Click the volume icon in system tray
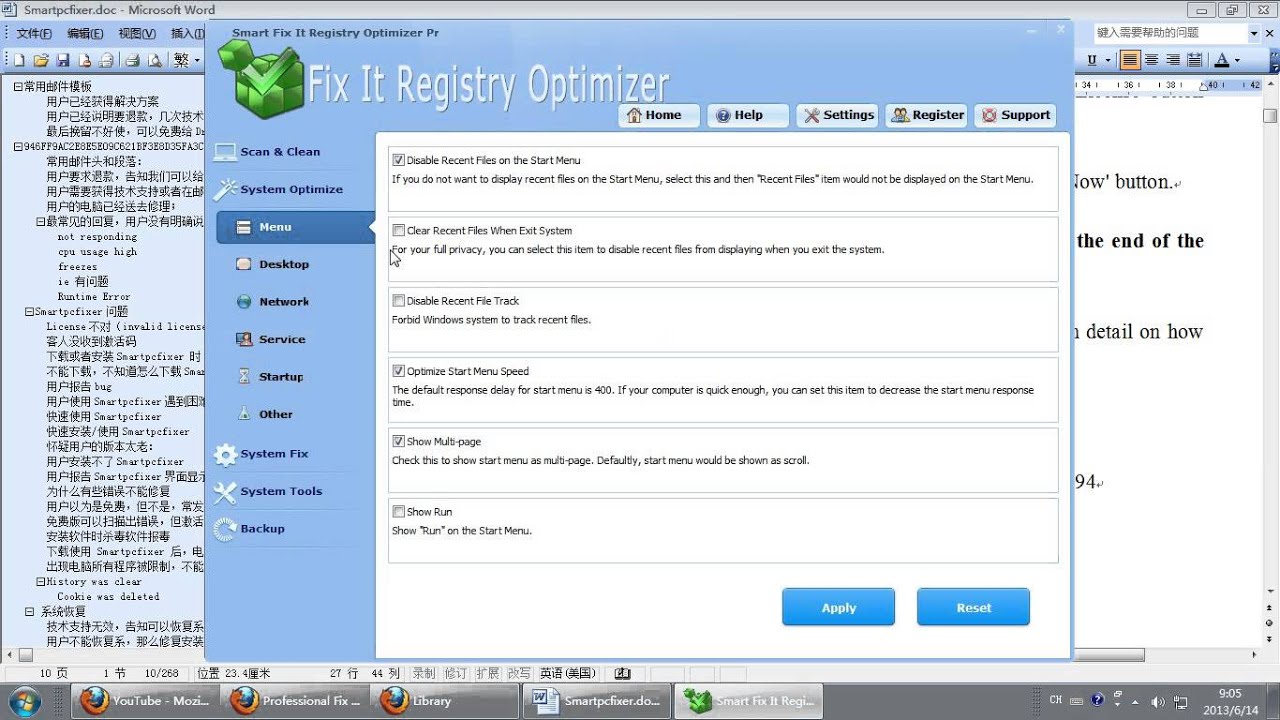Screen dimensions: 1280x720 pos(1158,701)
